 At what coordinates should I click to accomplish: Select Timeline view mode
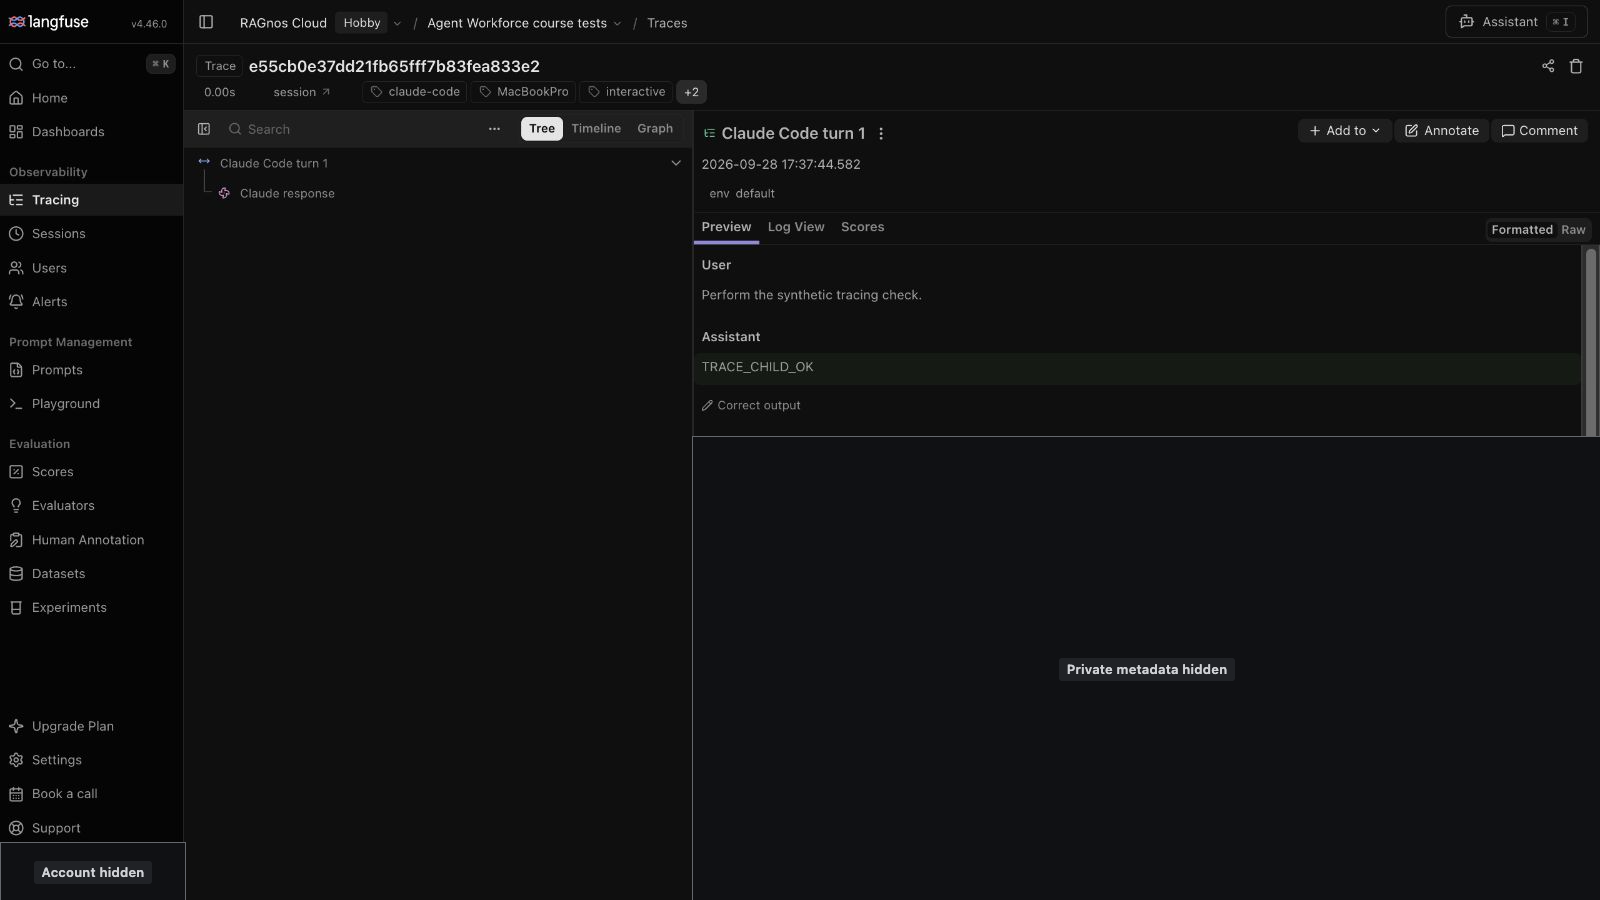pos(596,129)
